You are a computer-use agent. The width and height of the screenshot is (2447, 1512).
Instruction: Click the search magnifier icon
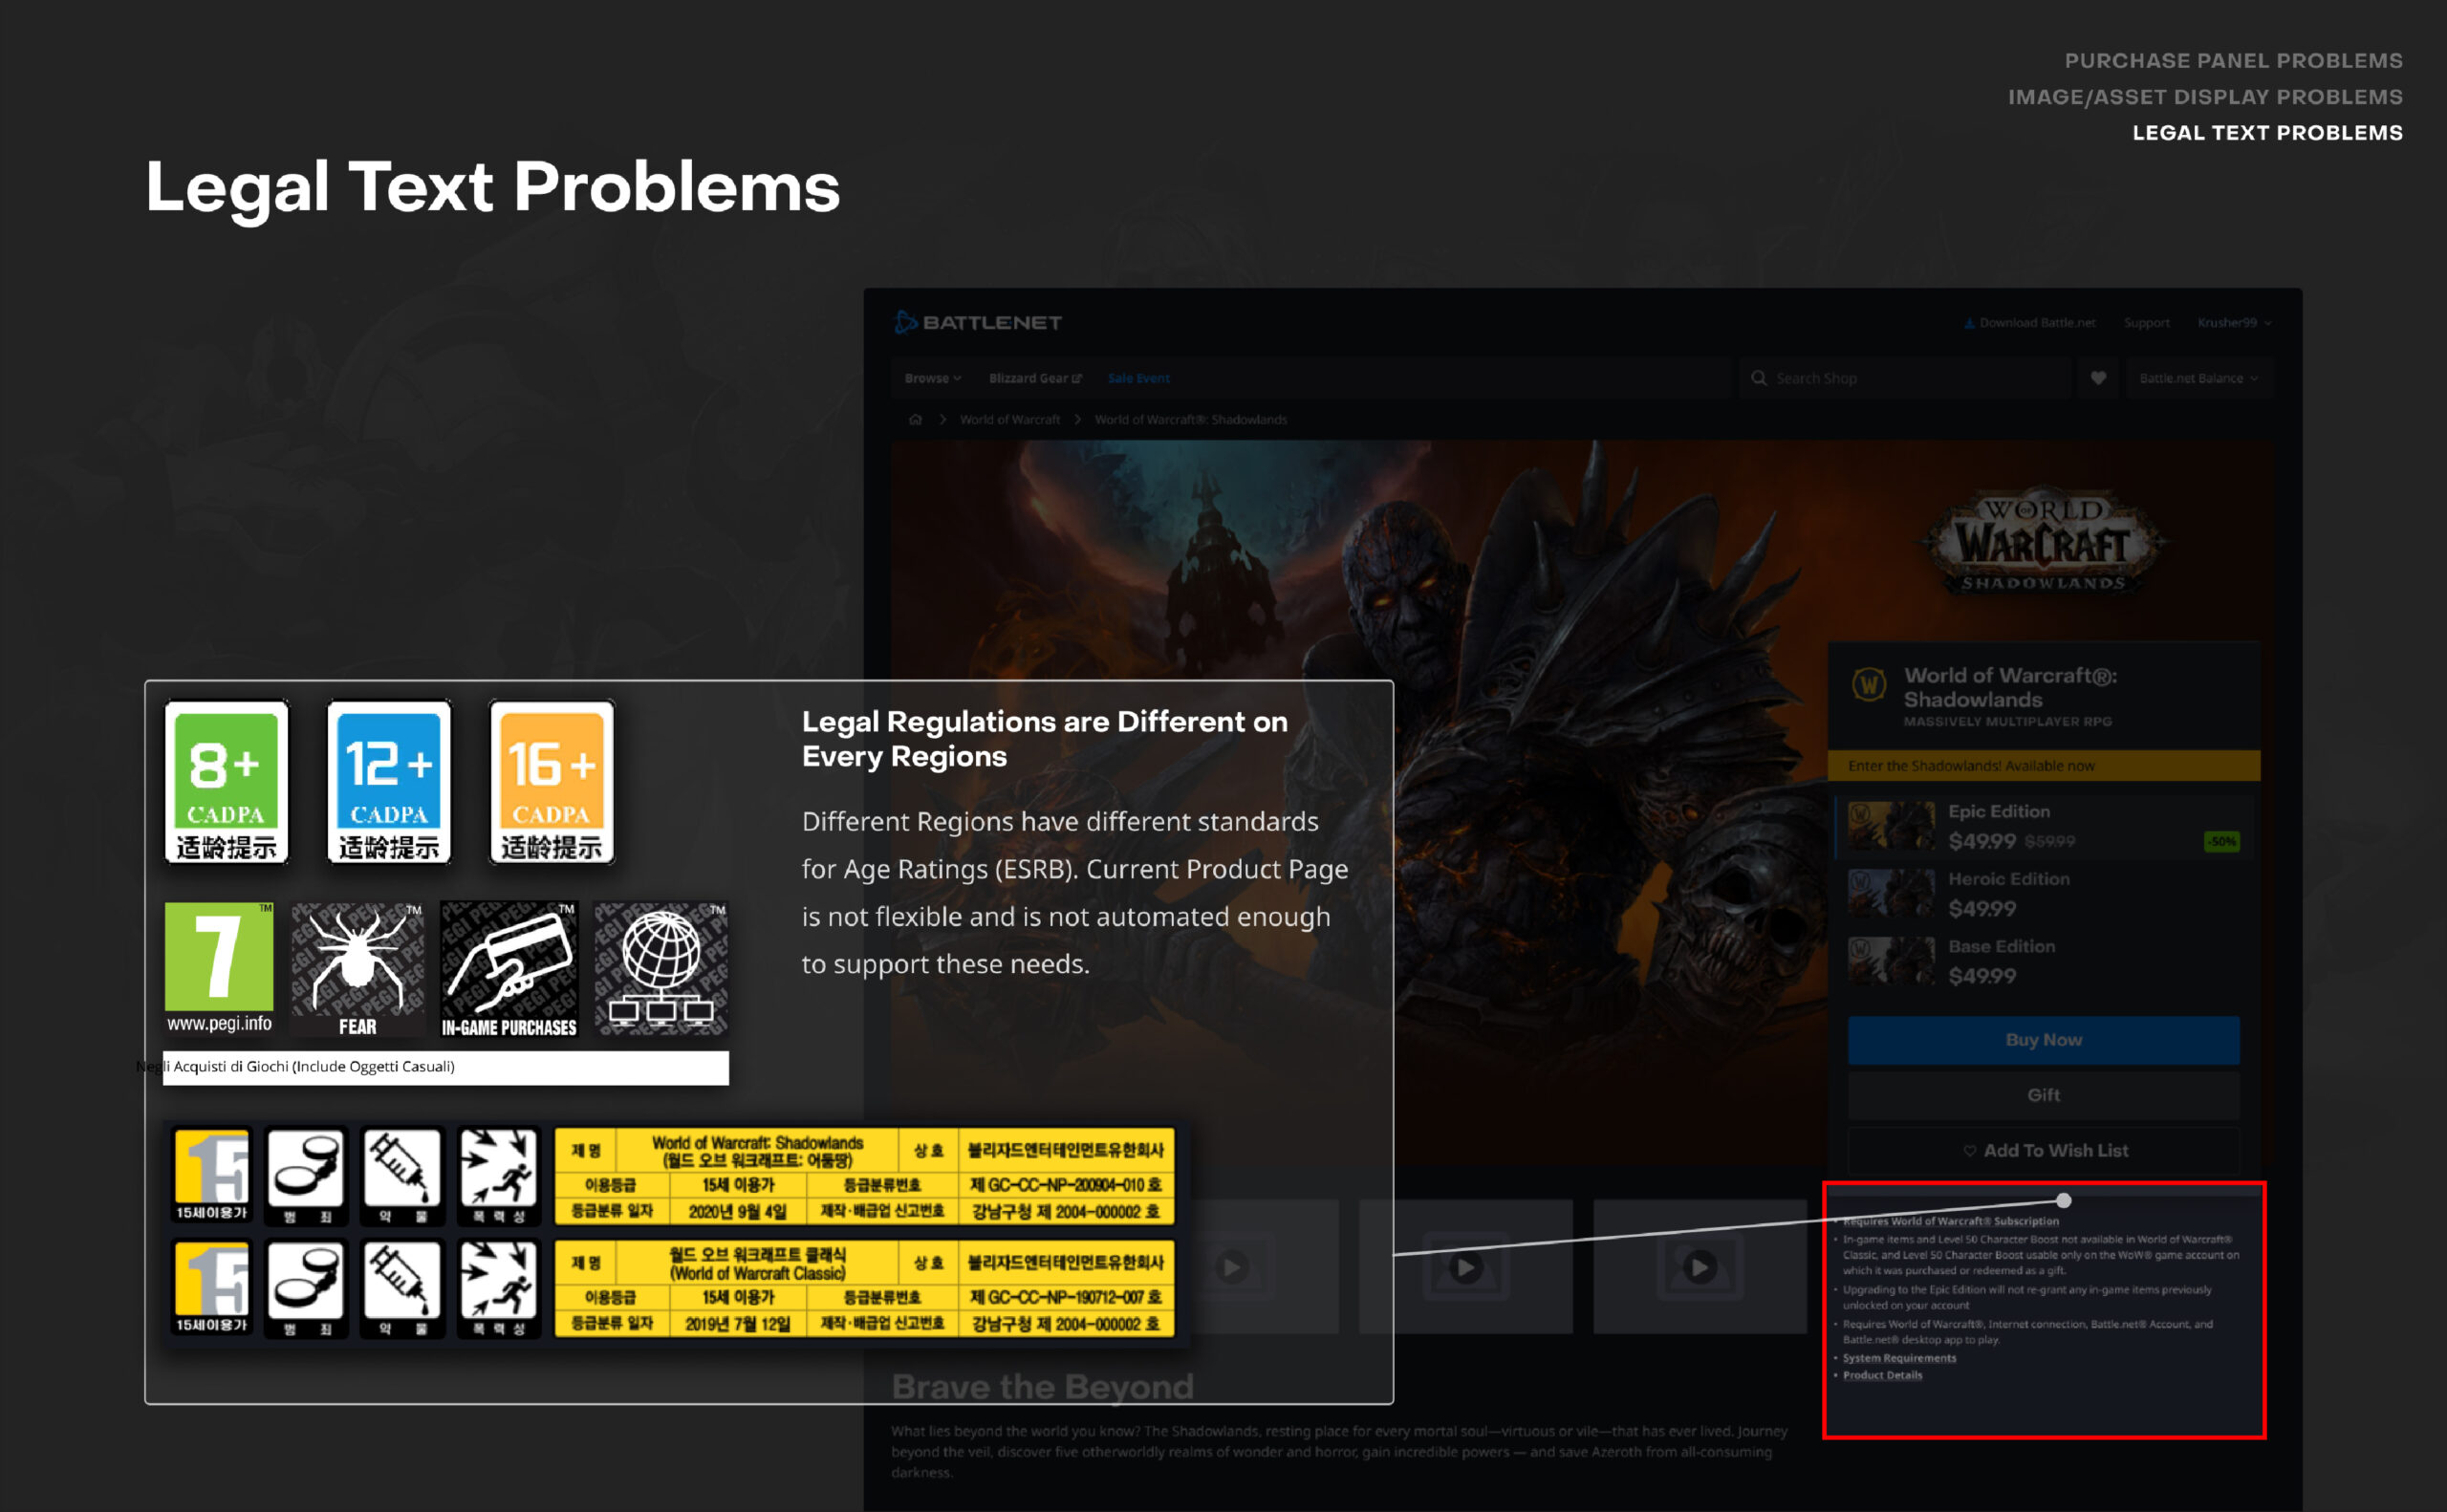point(1758,378)
